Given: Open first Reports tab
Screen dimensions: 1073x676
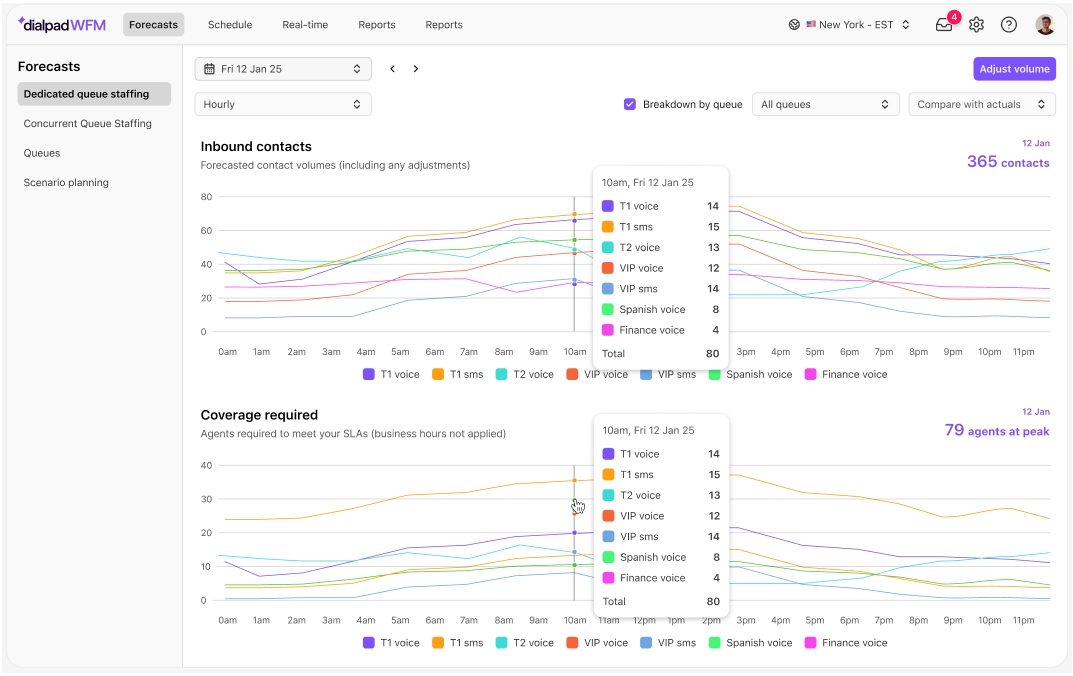Looking at the screenshot, I should 377,25.
